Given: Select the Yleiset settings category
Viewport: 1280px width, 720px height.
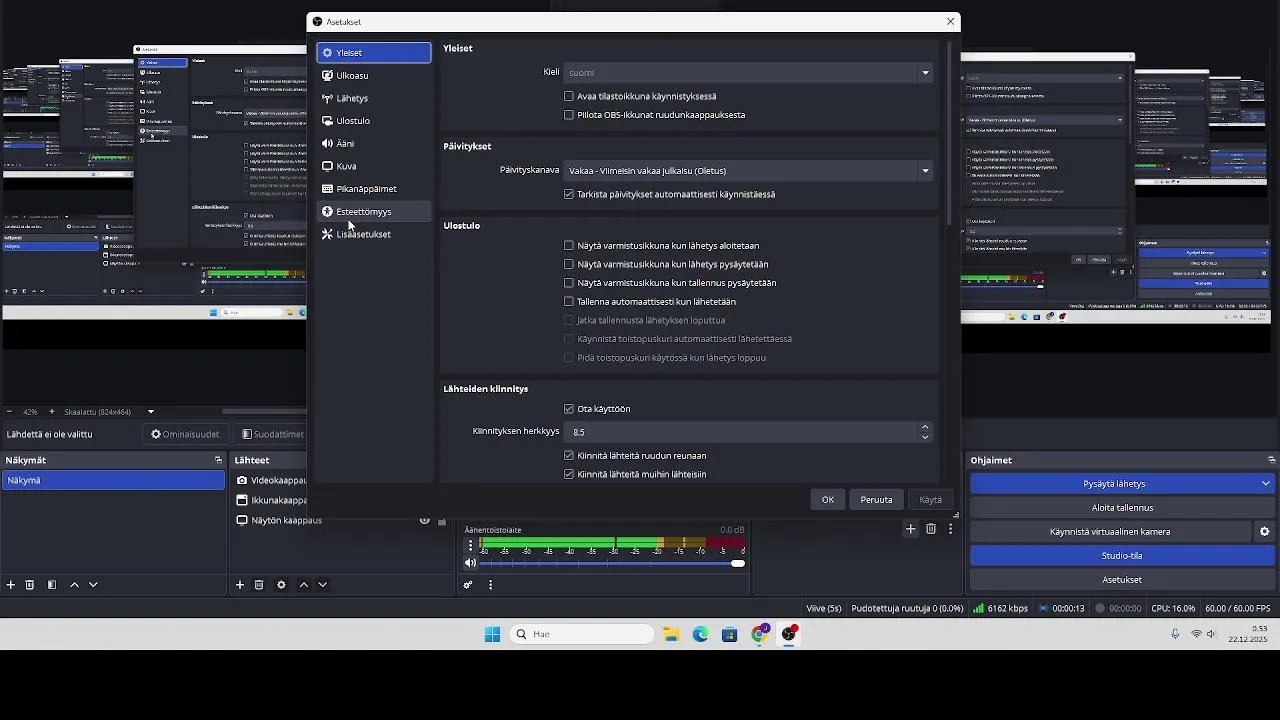Looking at the screenshot, I should [374, 52].
